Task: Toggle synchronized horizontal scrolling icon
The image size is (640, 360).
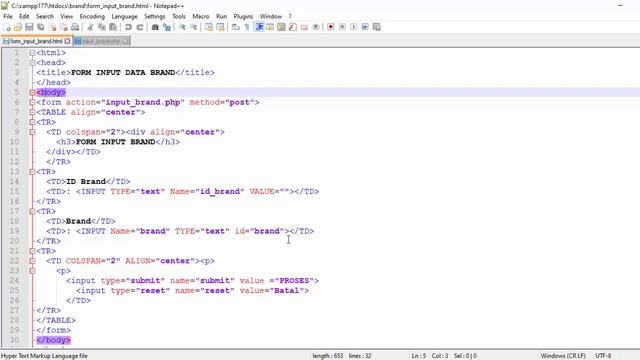Action: 220,27
